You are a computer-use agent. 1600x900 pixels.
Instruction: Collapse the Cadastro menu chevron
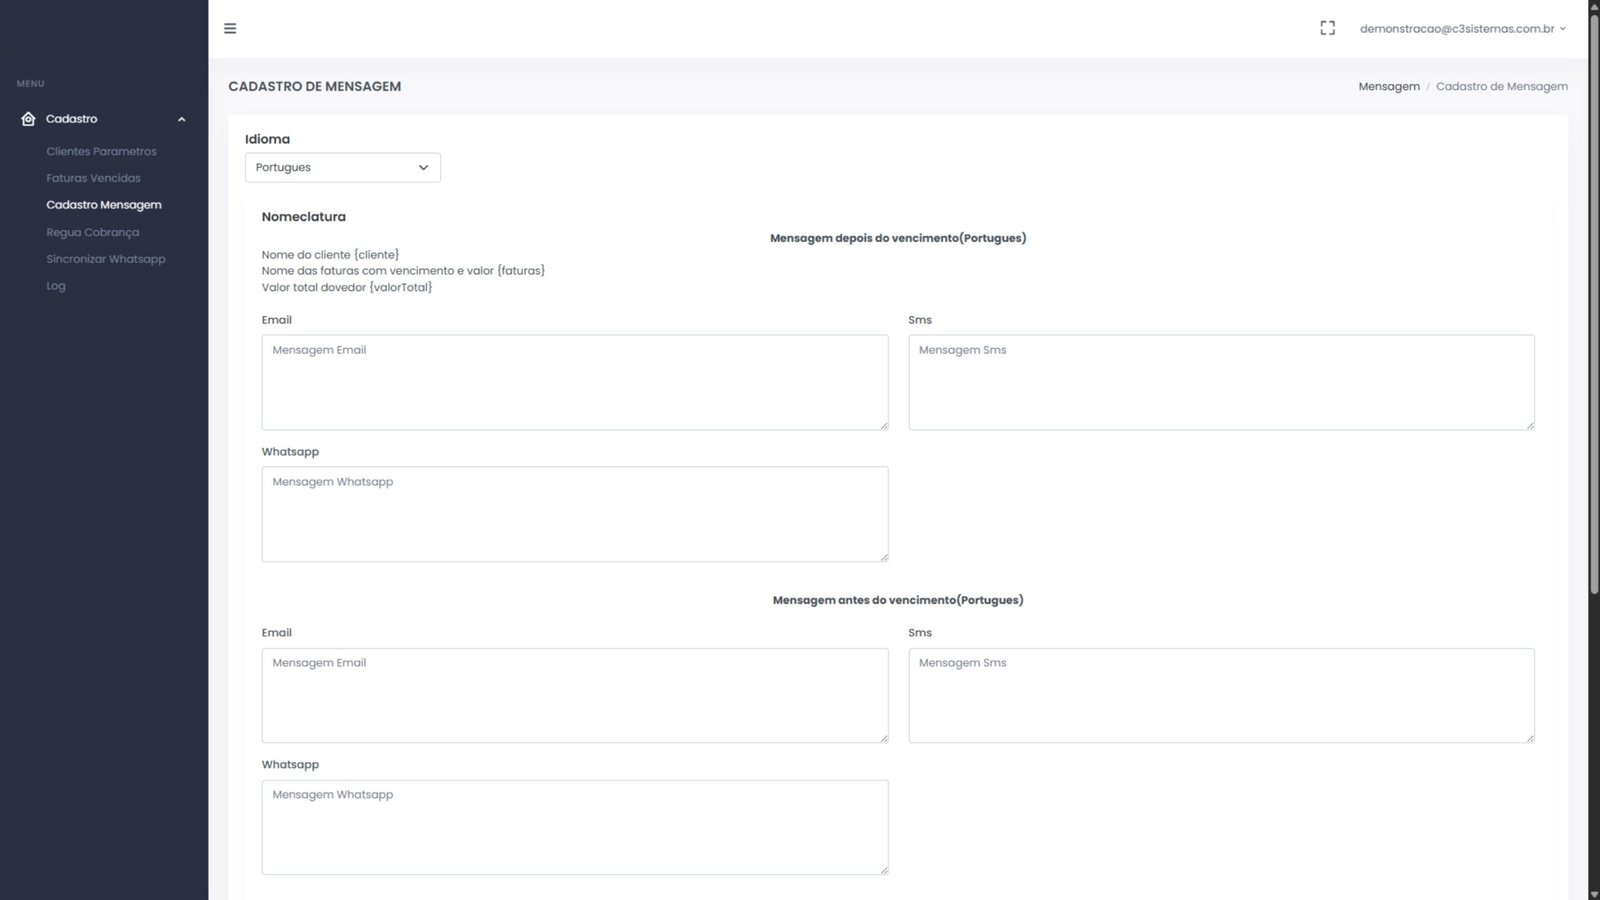coord(181,120)
